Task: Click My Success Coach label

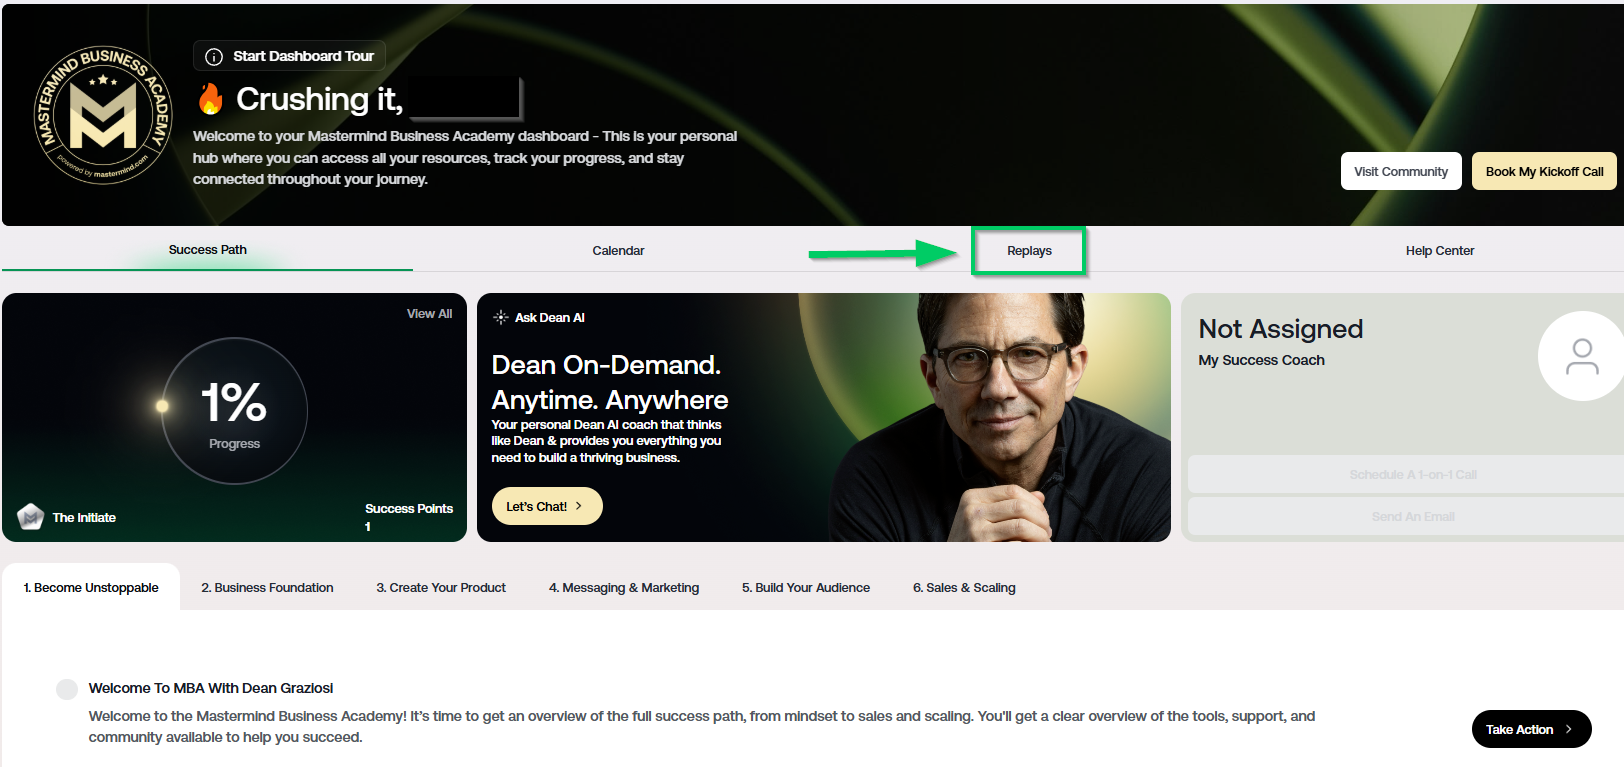Action: [x=1261, y=360]
